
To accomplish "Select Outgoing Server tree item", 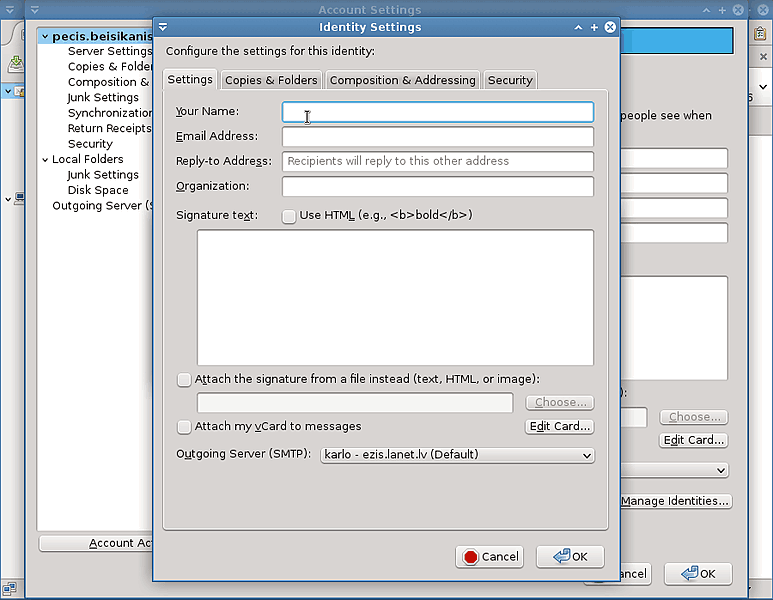I will tap(102, 206).
